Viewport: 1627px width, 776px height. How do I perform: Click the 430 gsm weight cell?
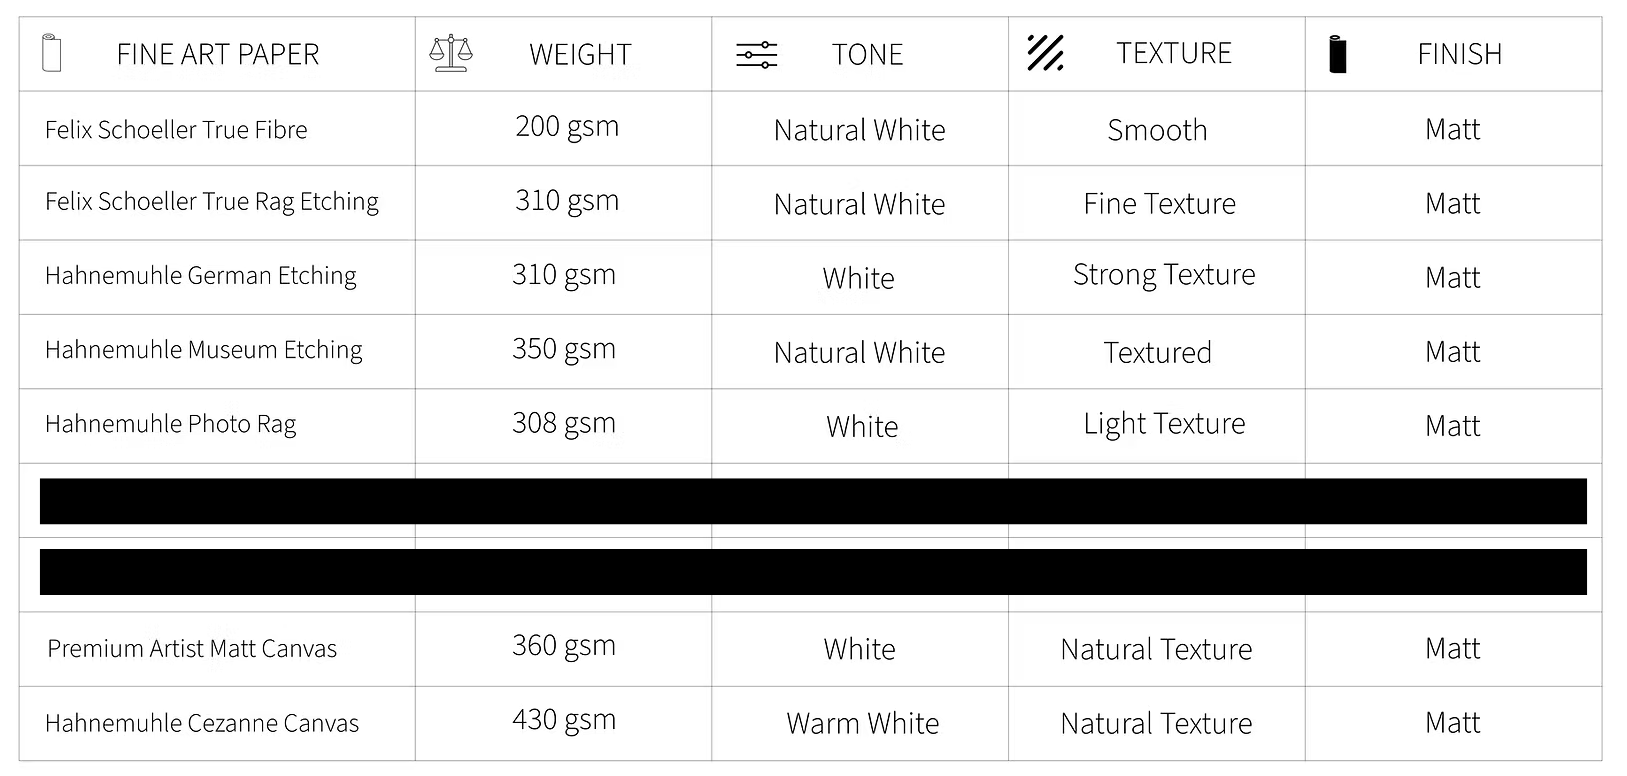pos(564,720)
